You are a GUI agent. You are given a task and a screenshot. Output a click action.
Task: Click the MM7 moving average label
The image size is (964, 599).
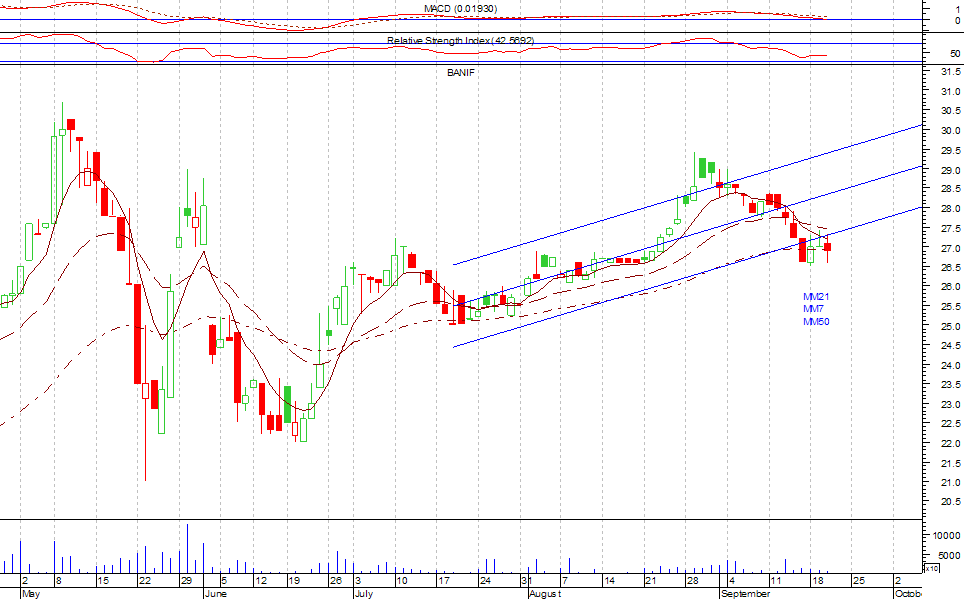813,309
